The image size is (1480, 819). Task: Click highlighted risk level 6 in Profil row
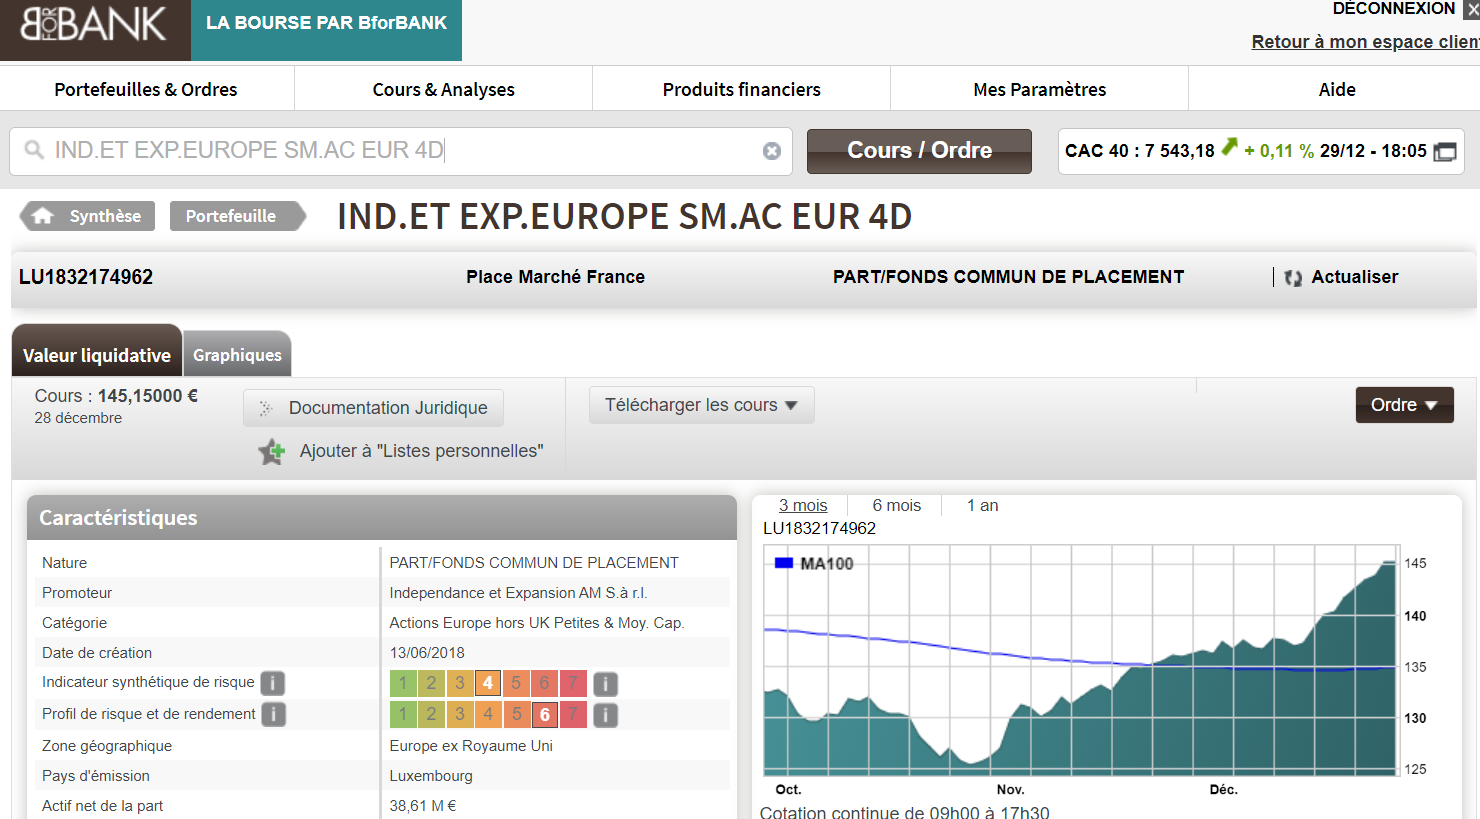545,714
